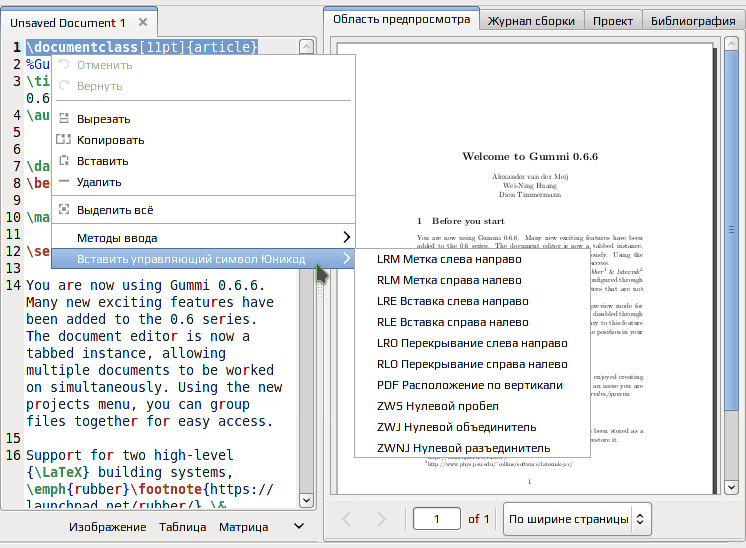Click the Матрица button

pos(244,527)
